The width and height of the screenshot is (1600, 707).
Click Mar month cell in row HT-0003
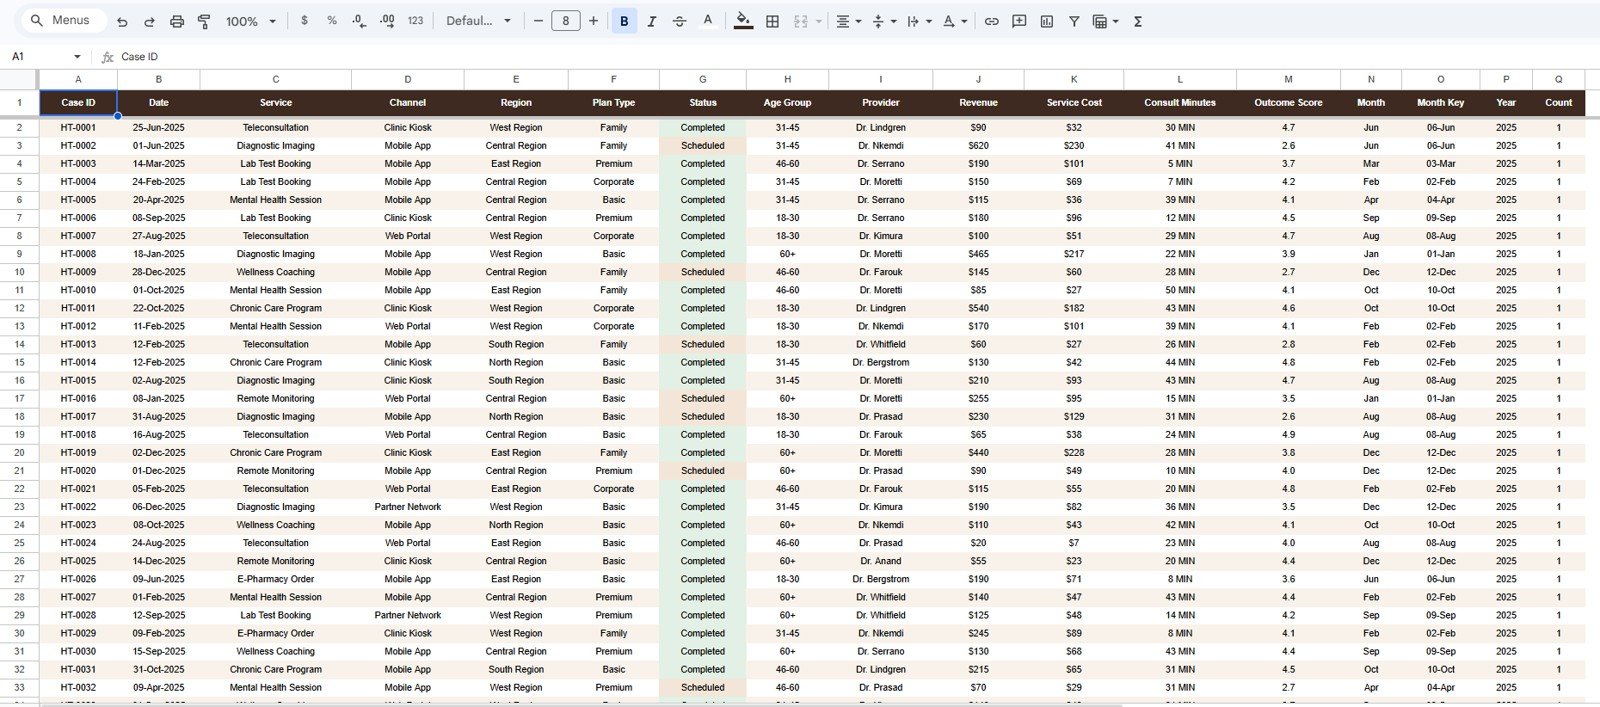pyautogui.click(x=1371, y=164)
